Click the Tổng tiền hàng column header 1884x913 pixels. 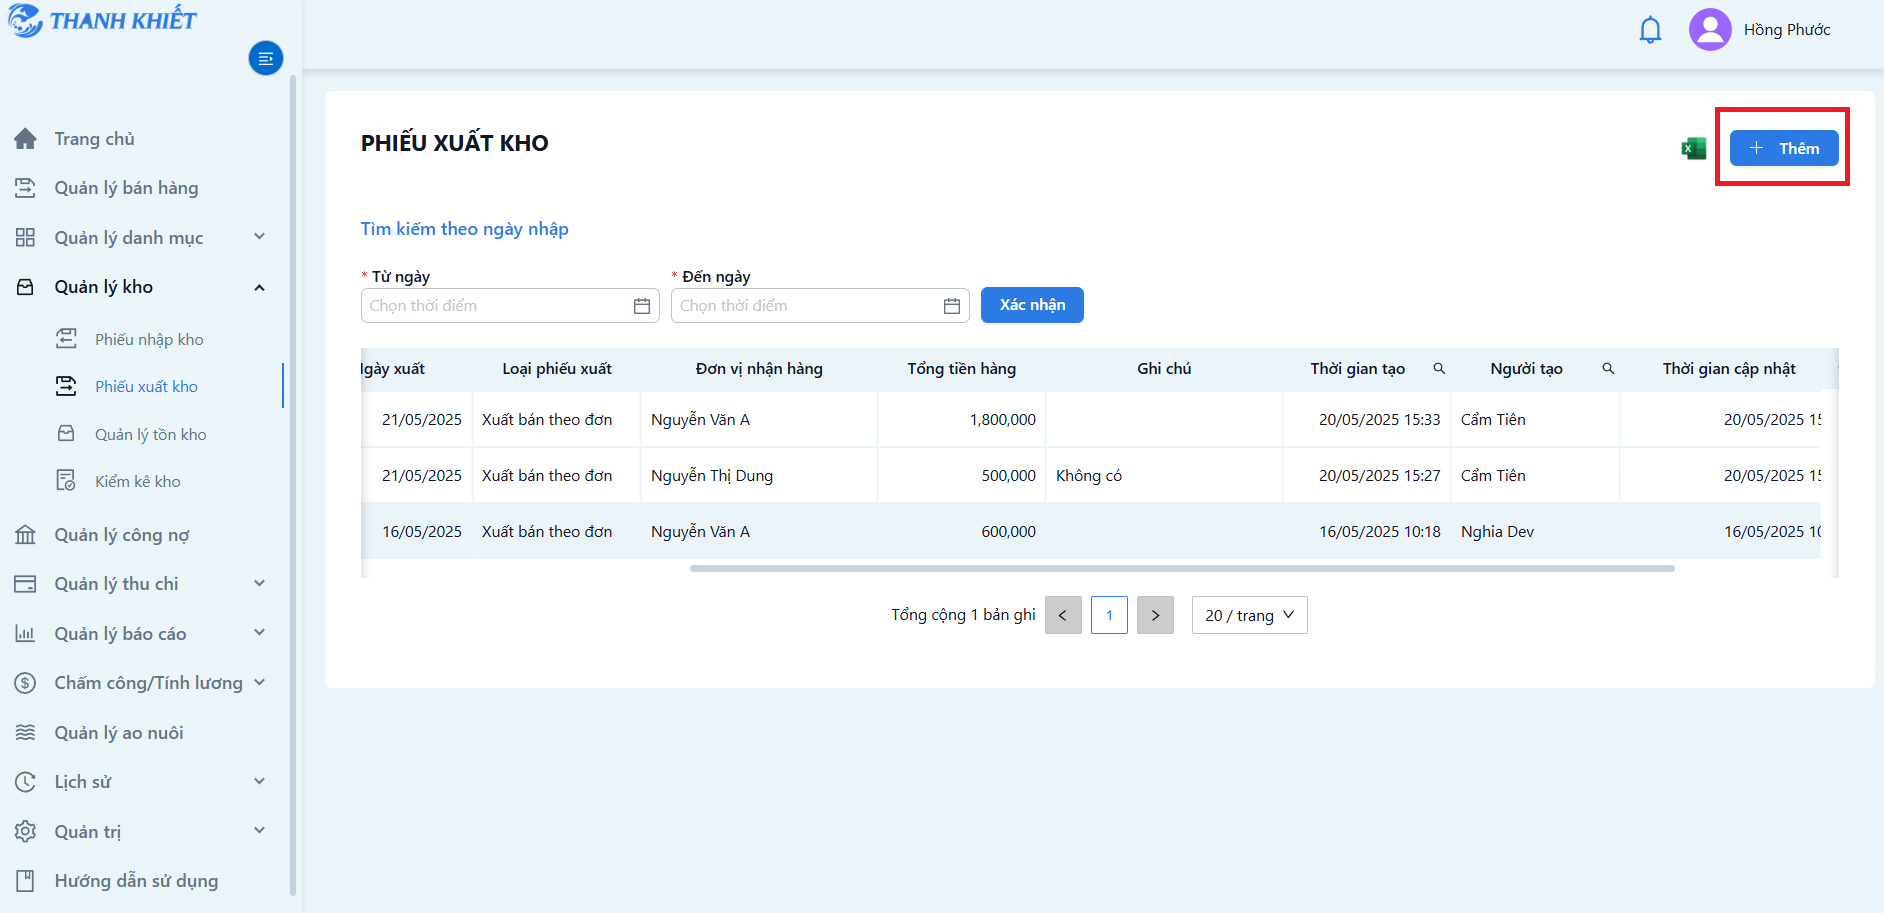961,368
